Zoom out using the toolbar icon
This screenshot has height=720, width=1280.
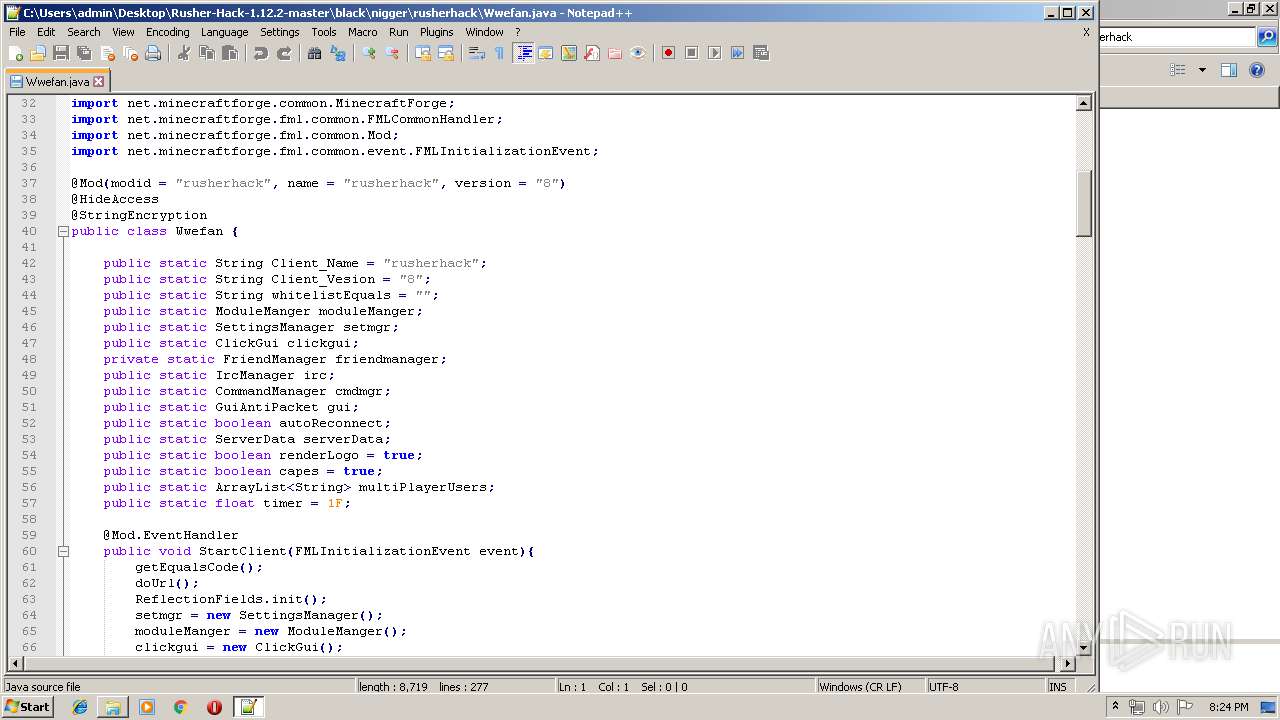click(392, 53)
